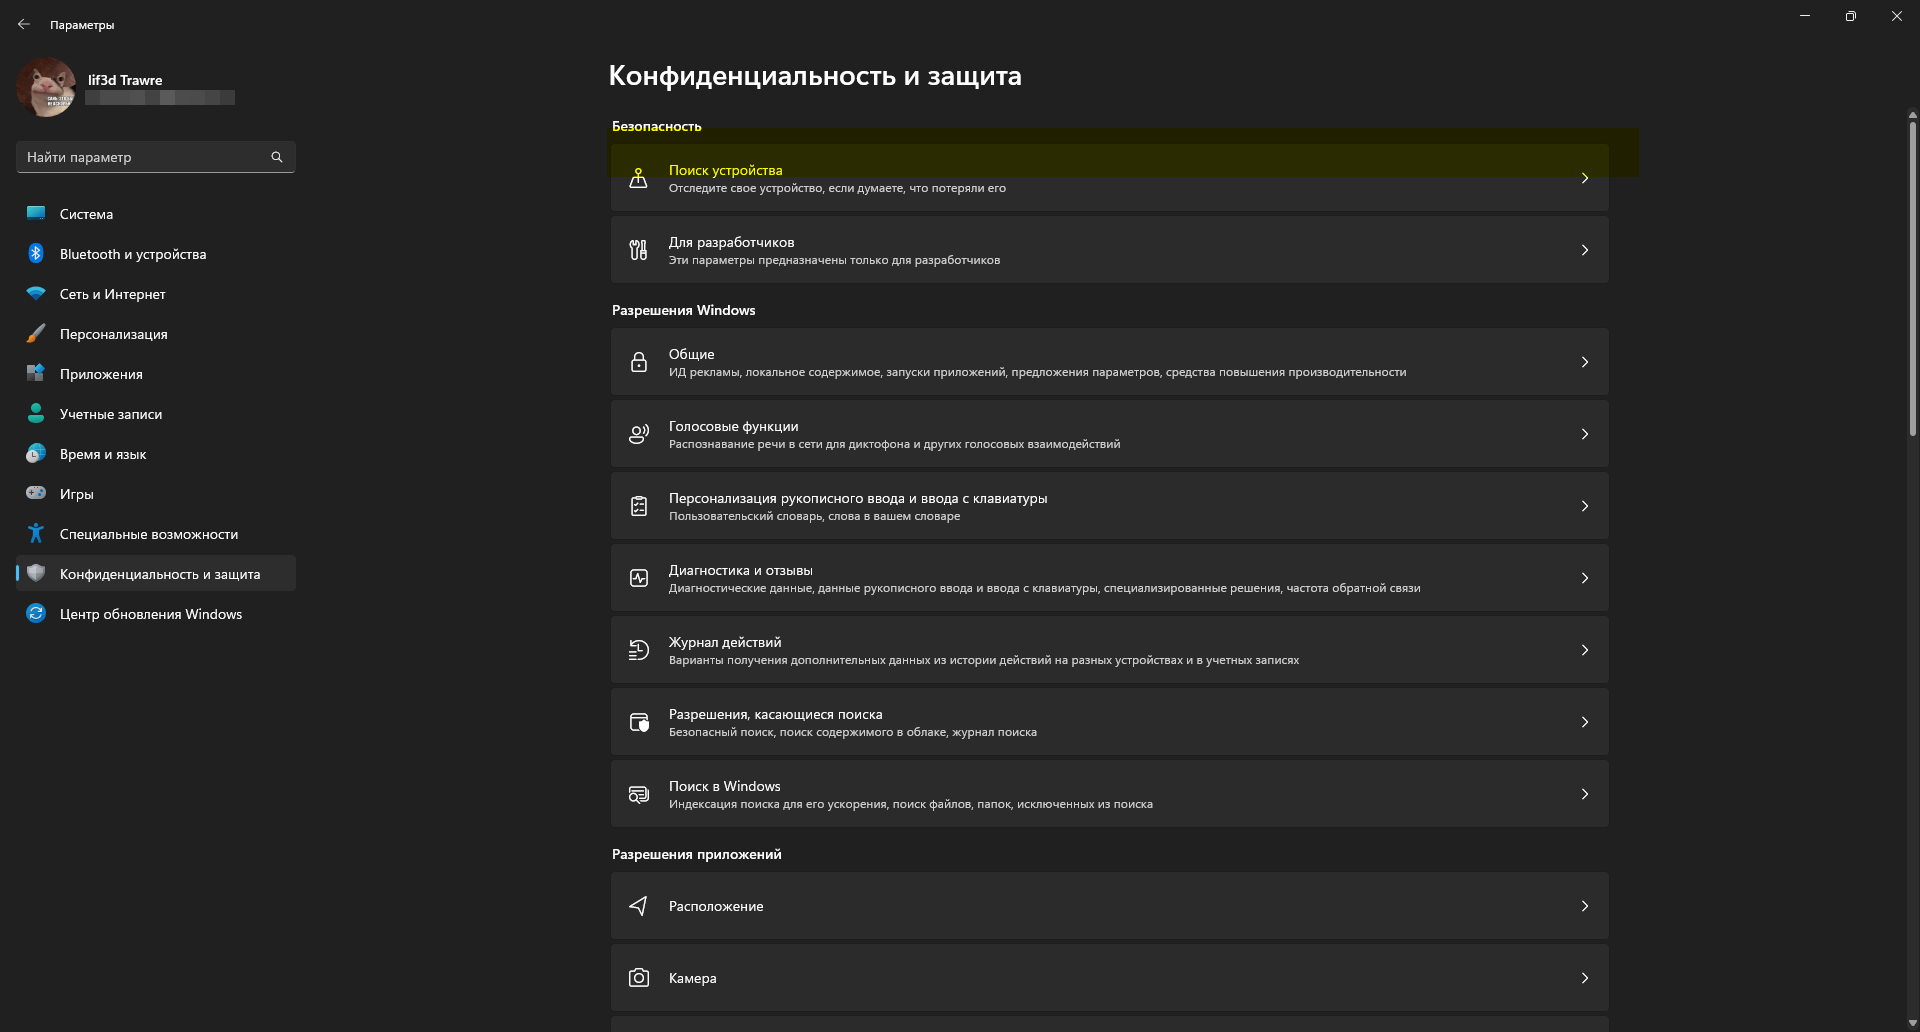1920x1032 pixels.
Task: Click the chevron on Журнал действий row
Action: (x=1585, y=650)
